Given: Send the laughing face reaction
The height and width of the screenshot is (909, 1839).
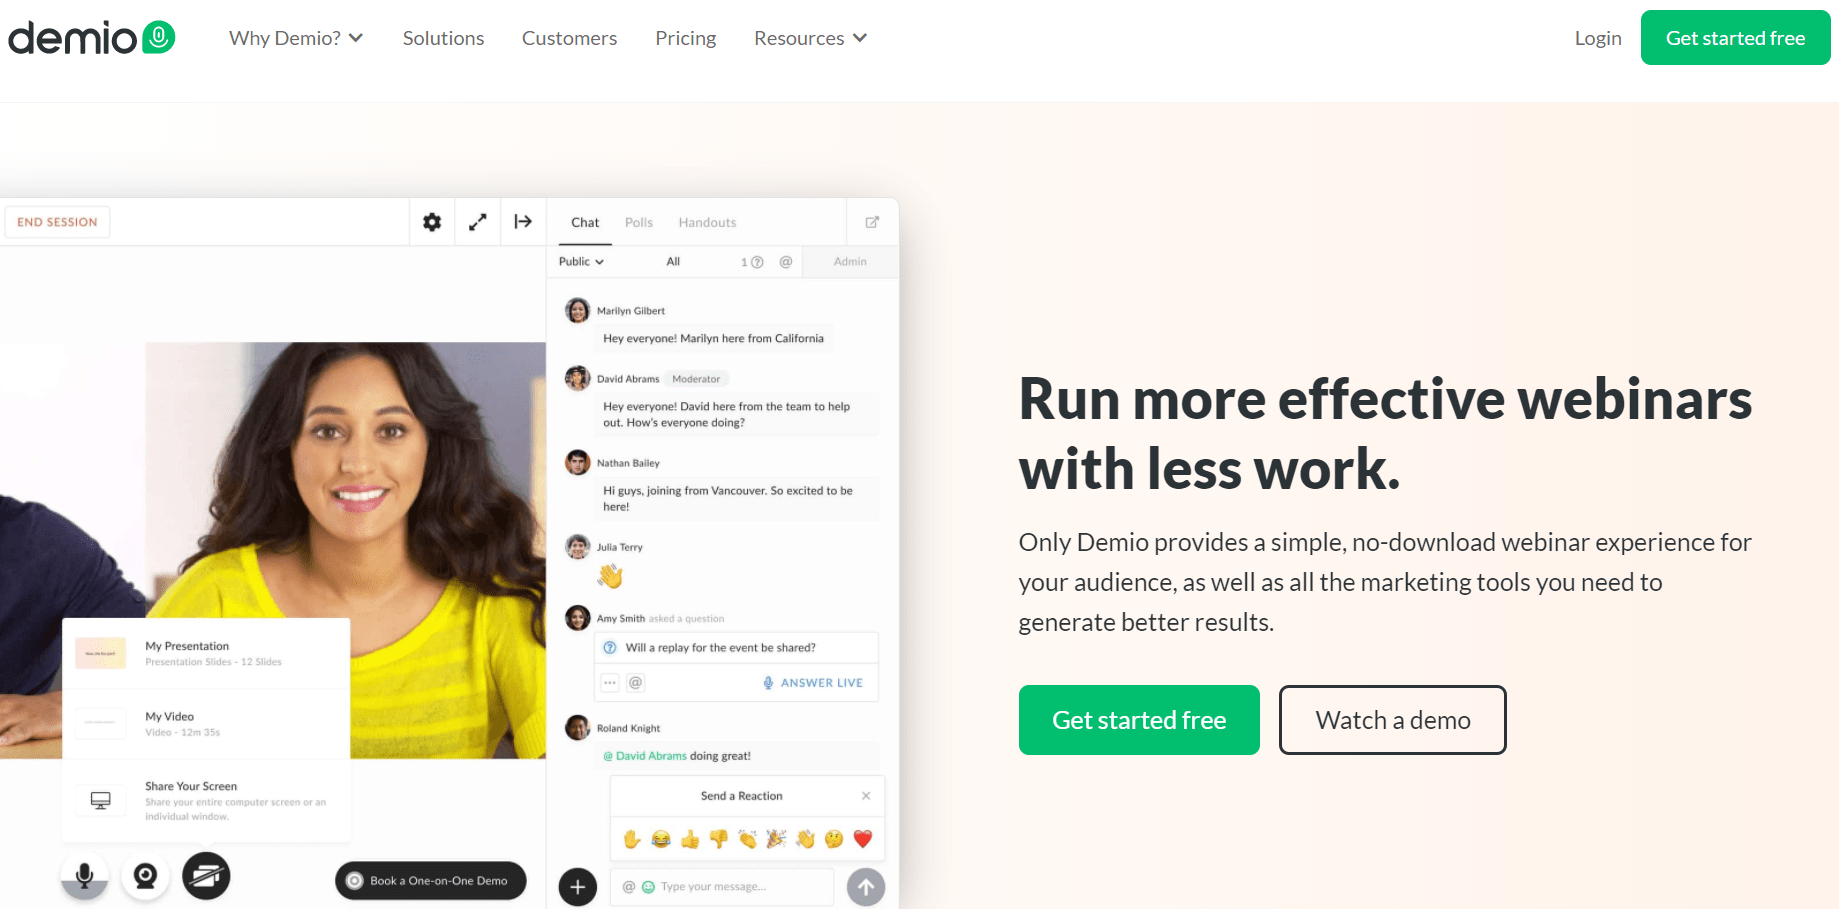Looking at the screenshot, I should (x=661, y=839).
